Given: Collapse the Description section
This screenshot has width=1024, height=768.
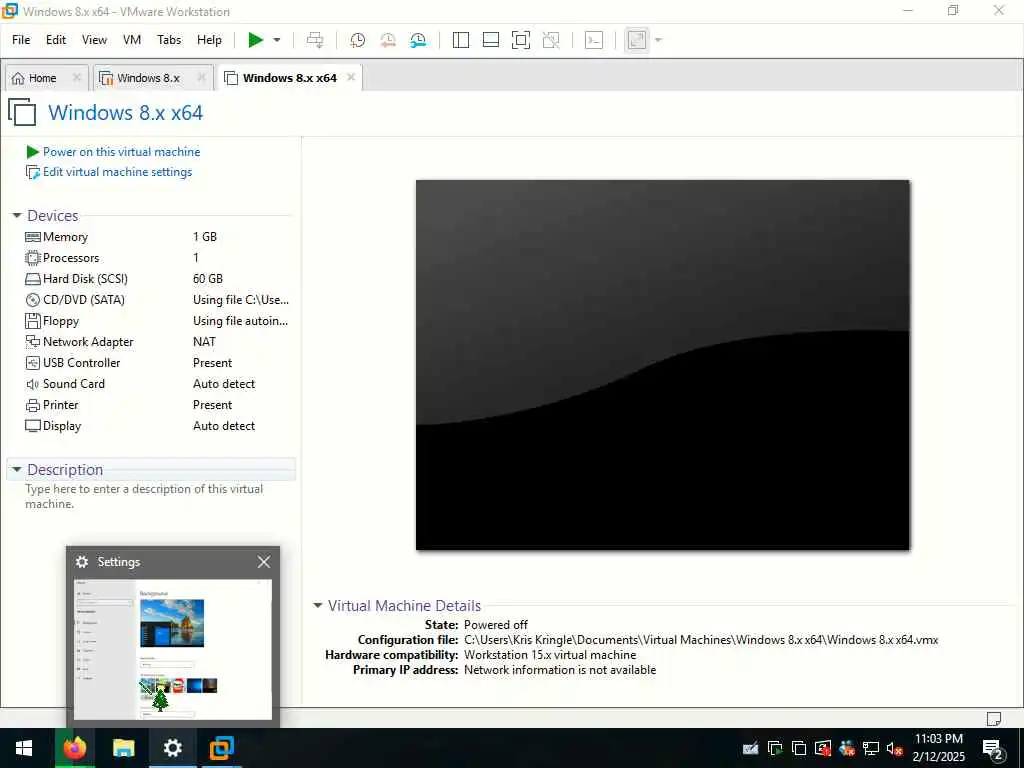Looking at the screenshot, I should 17,470.
